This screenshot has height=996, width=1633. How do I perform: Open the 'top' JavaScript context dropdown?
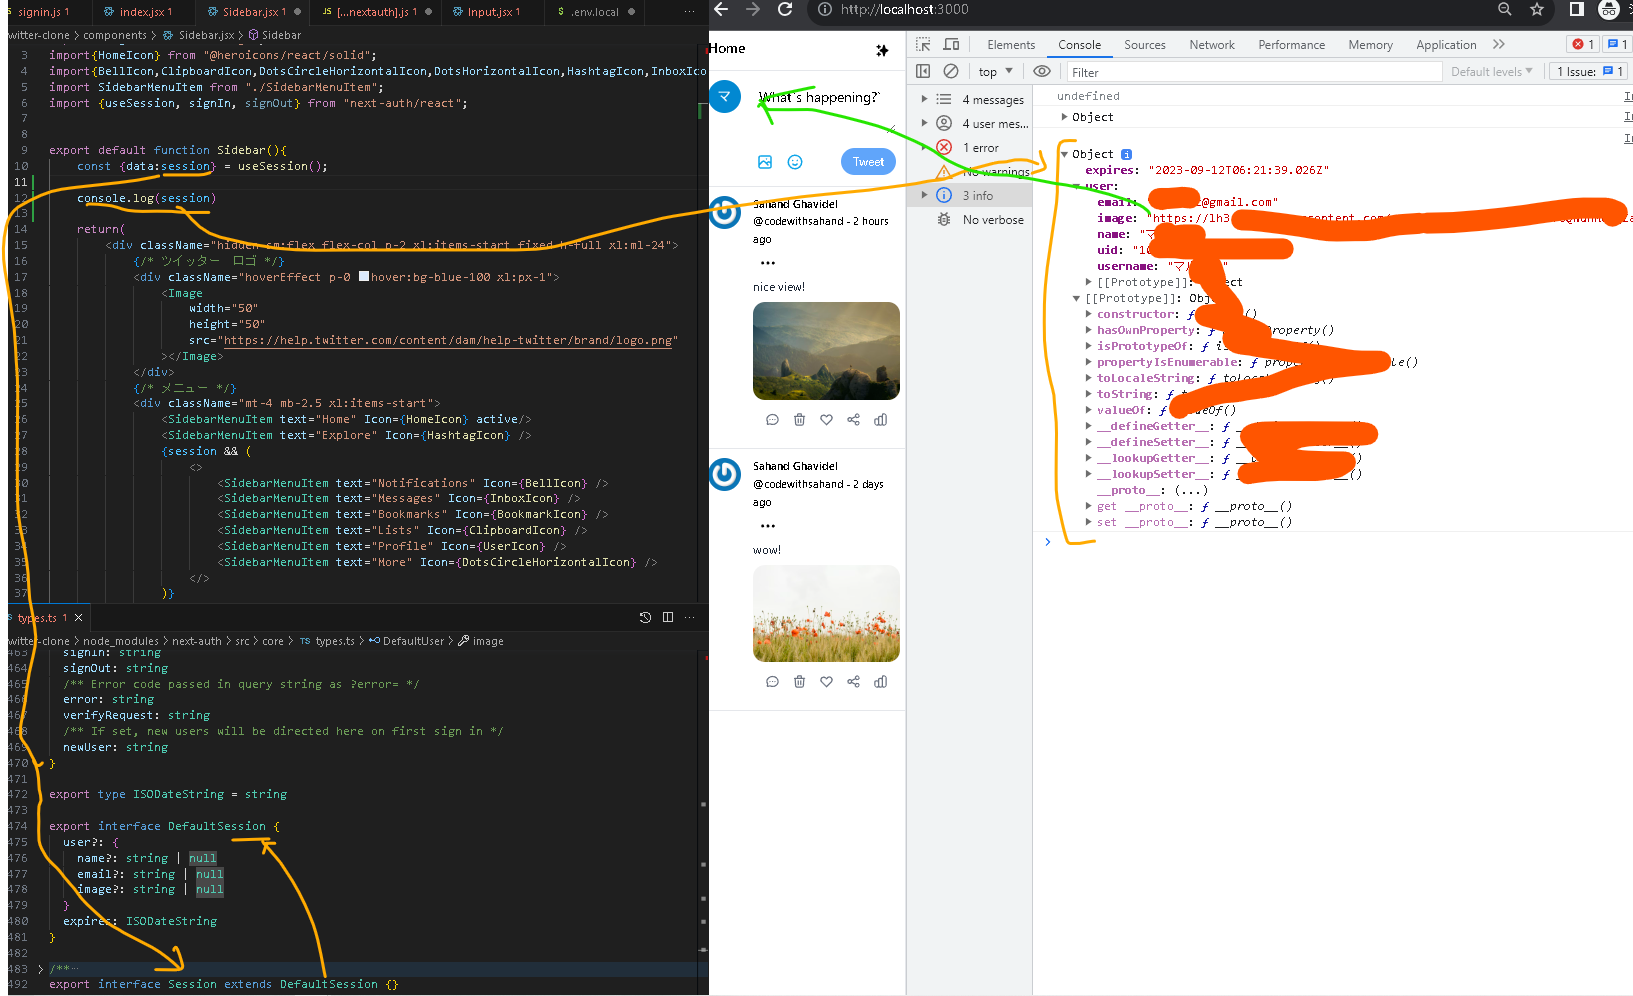coord(995,72)
